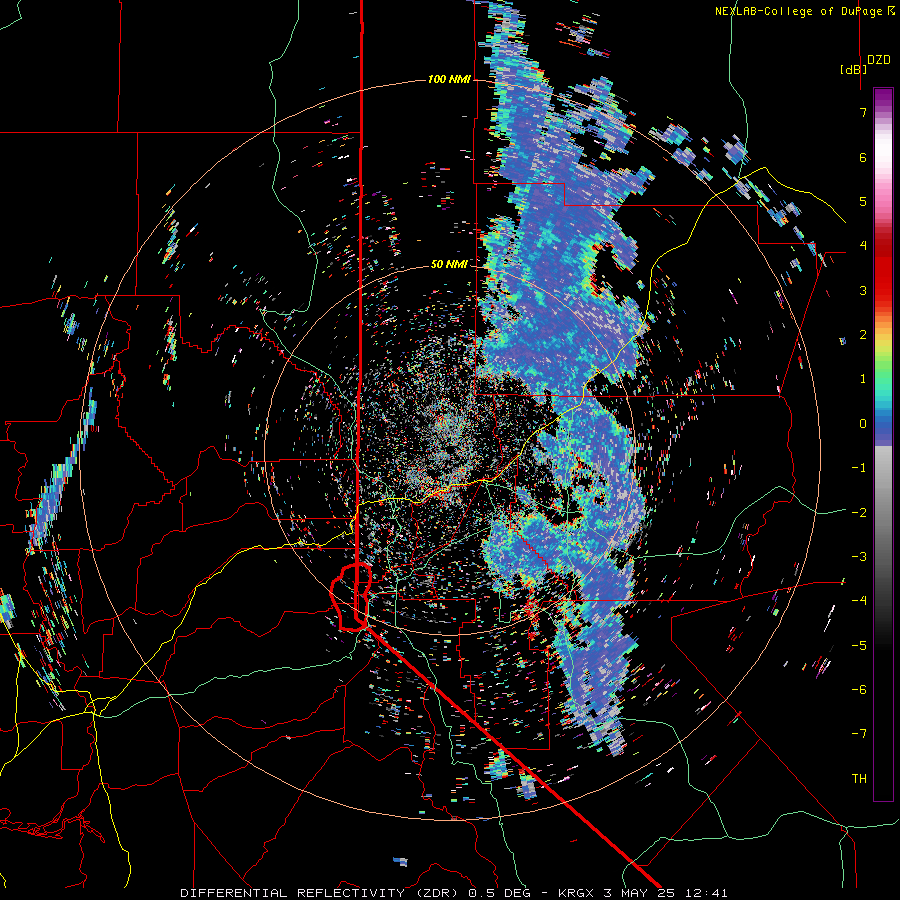This screenshot has width=900, height=900.
Task: Click the 3 value on the color scale
Action: tap(863, 290)
